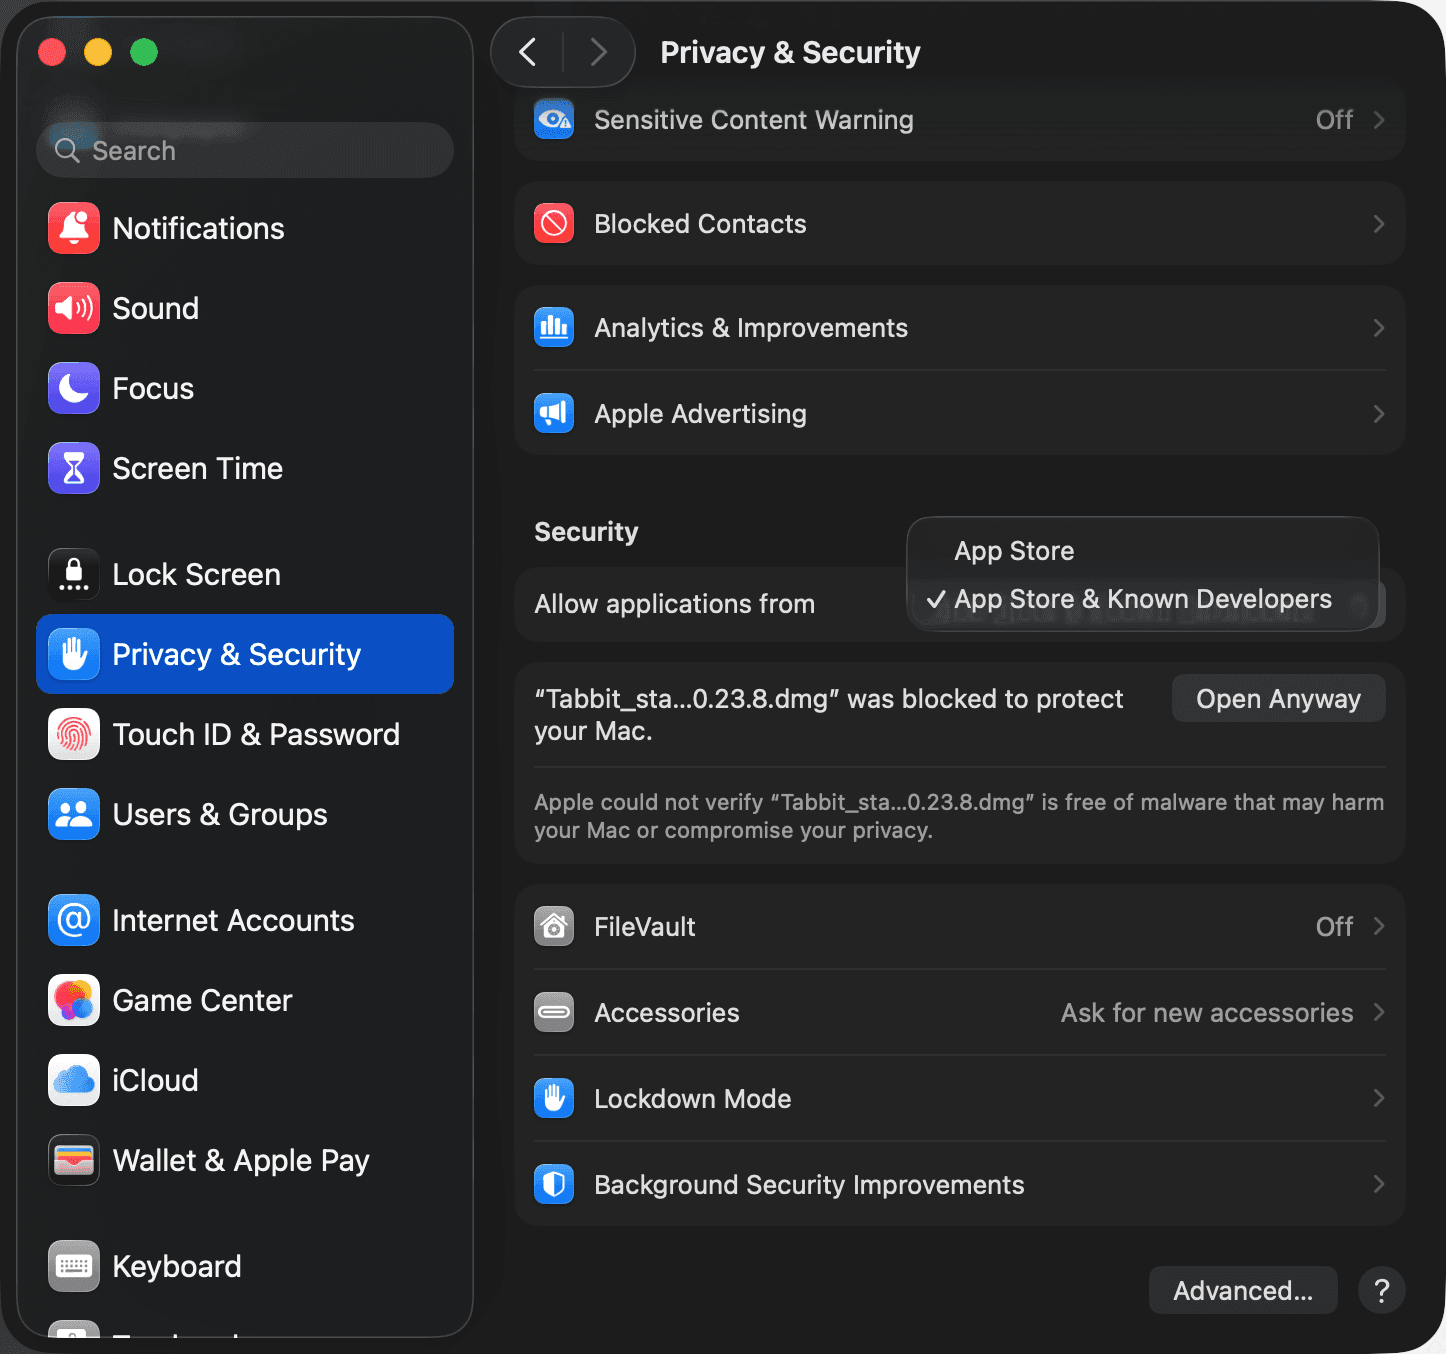The height and width of the screenshot is (1354, 1446).
Task: Click the Lock Screen icon
Action: [x=74, y=574]
